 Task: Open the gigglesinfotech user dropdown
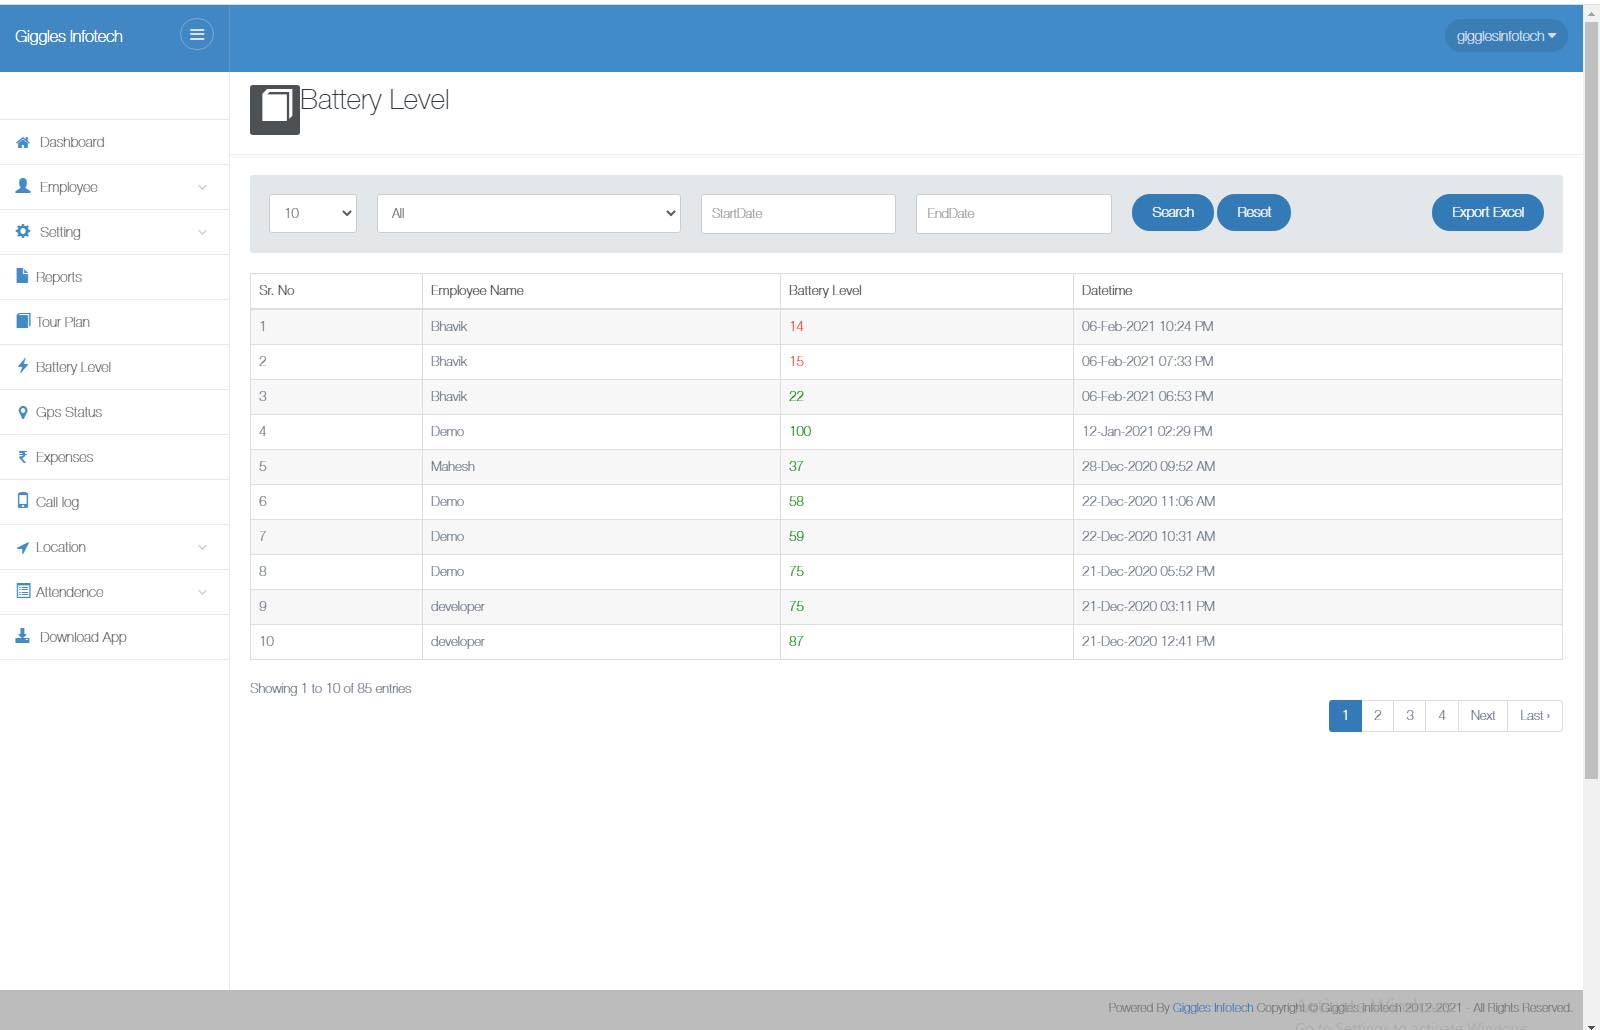click(1506, 36)
